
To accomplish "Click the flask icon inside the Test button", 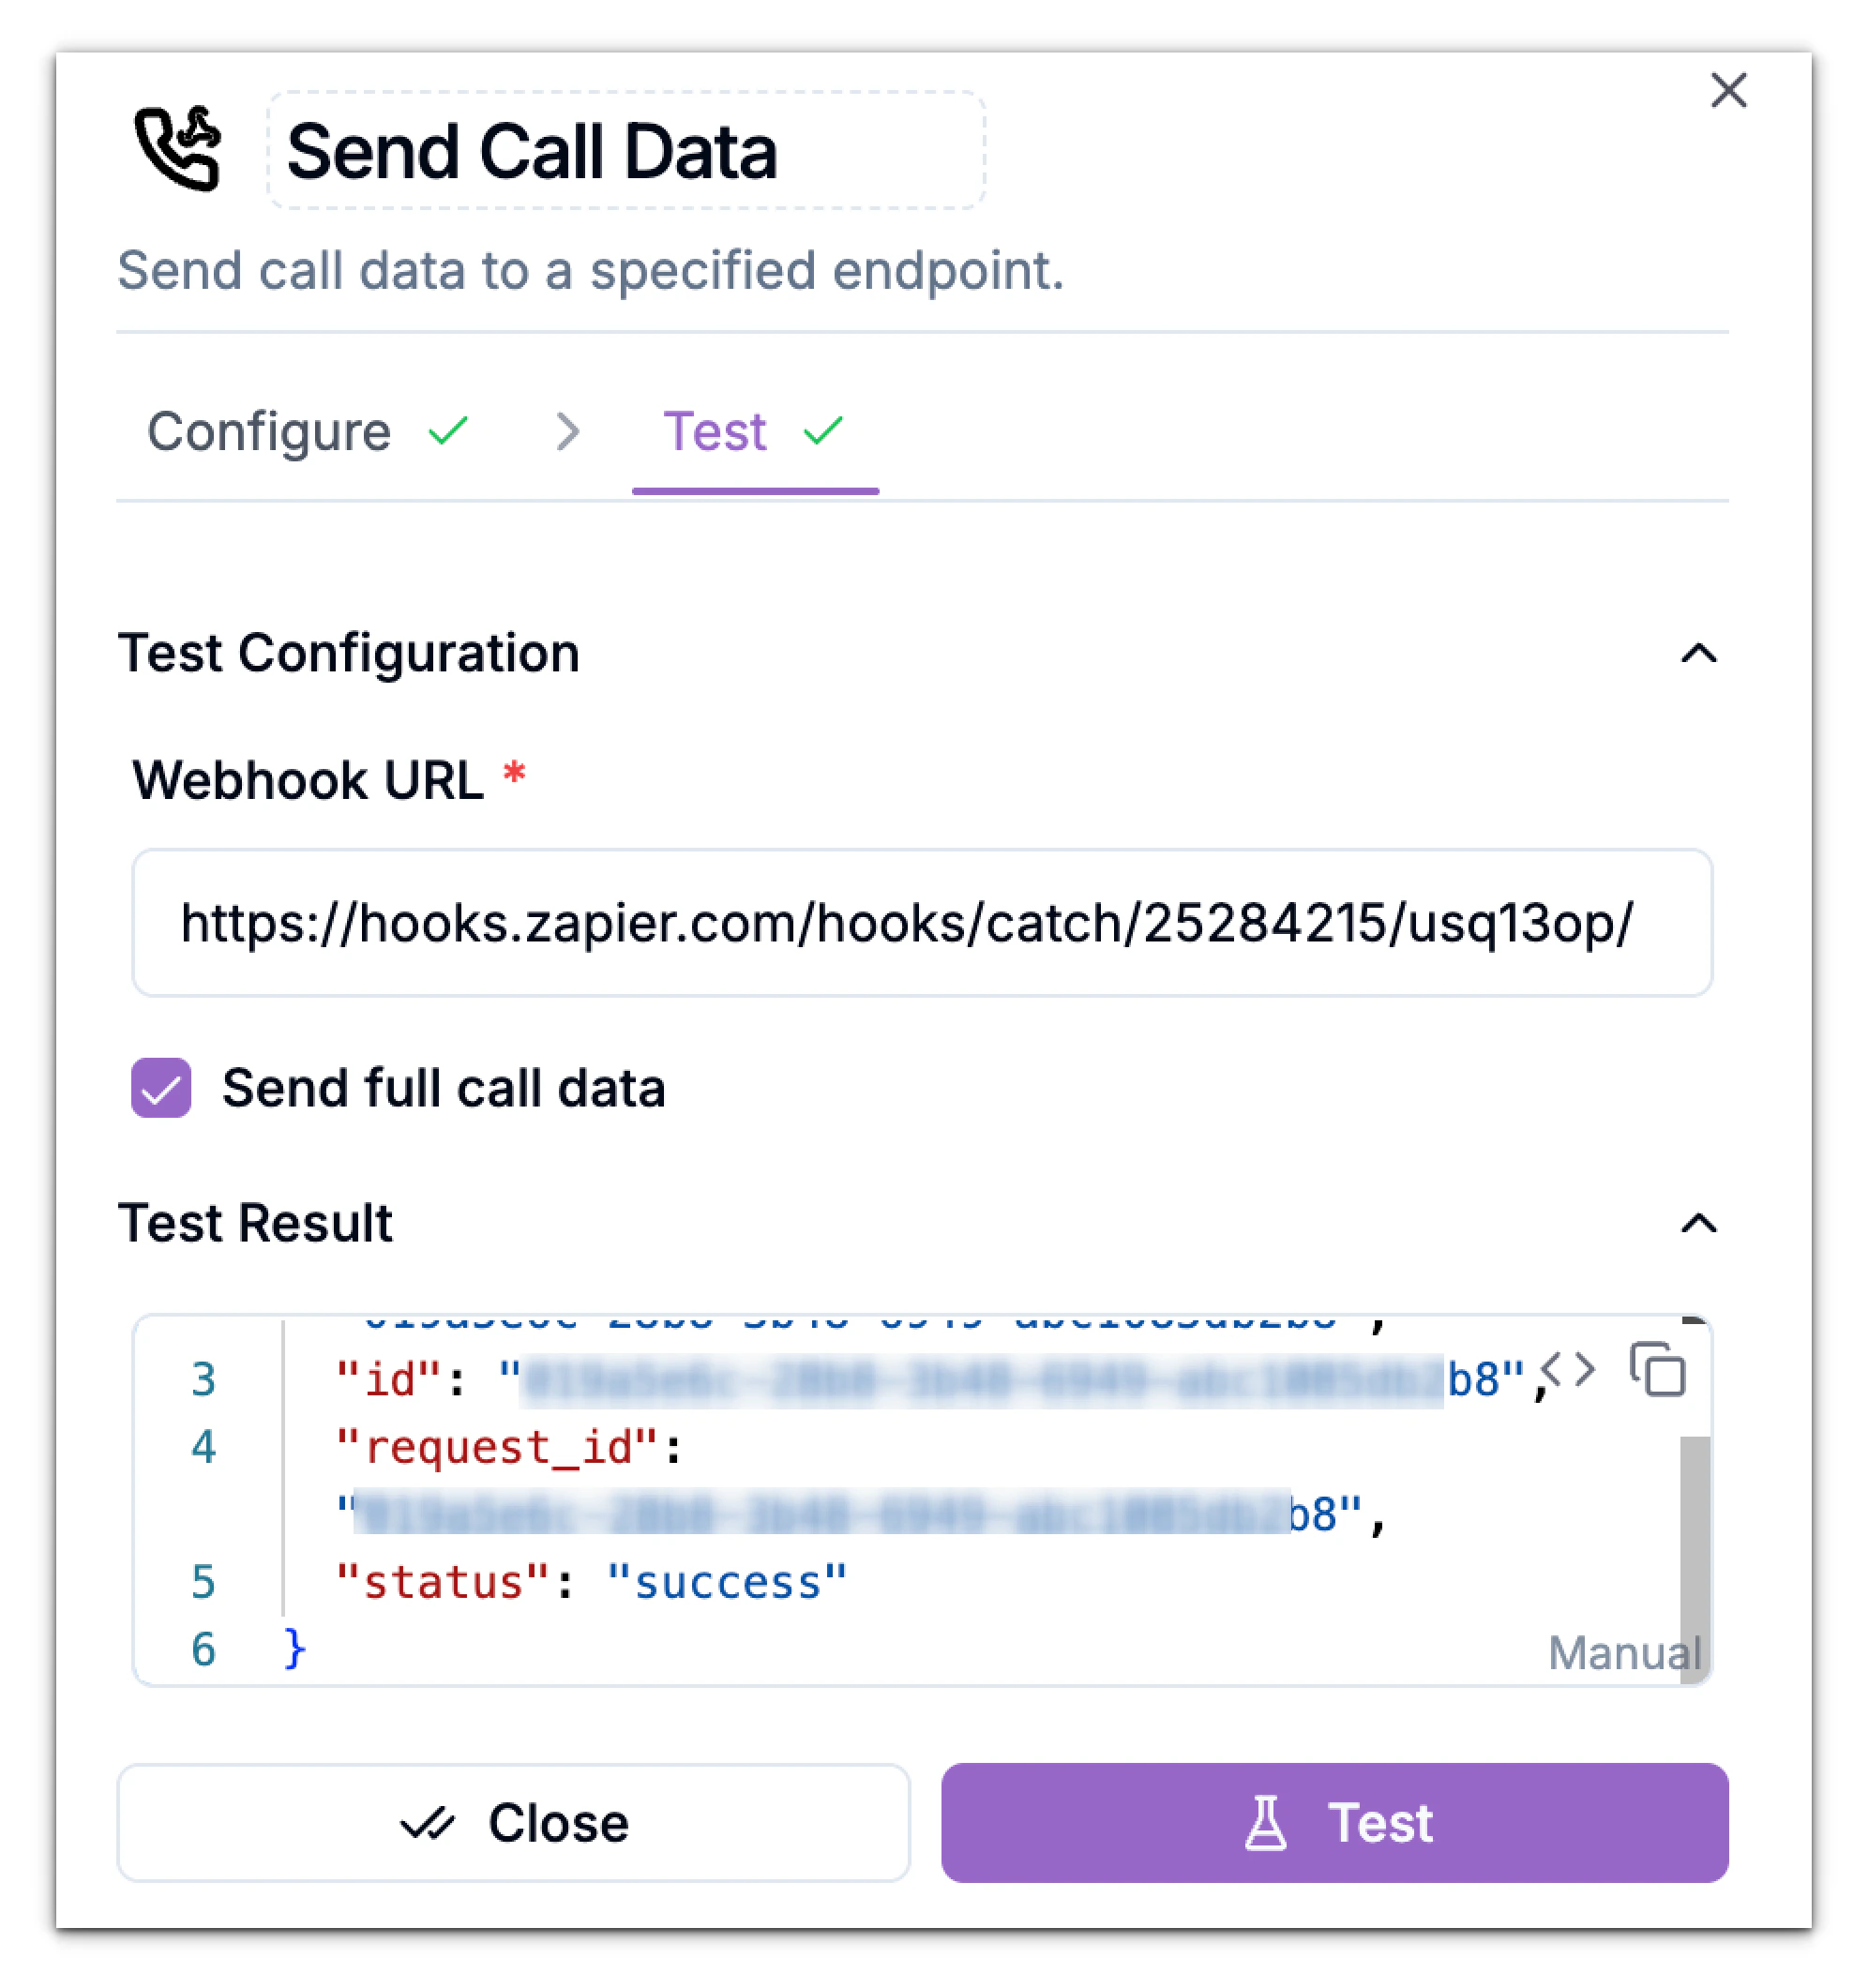I will click(x=1267, y=1822).
